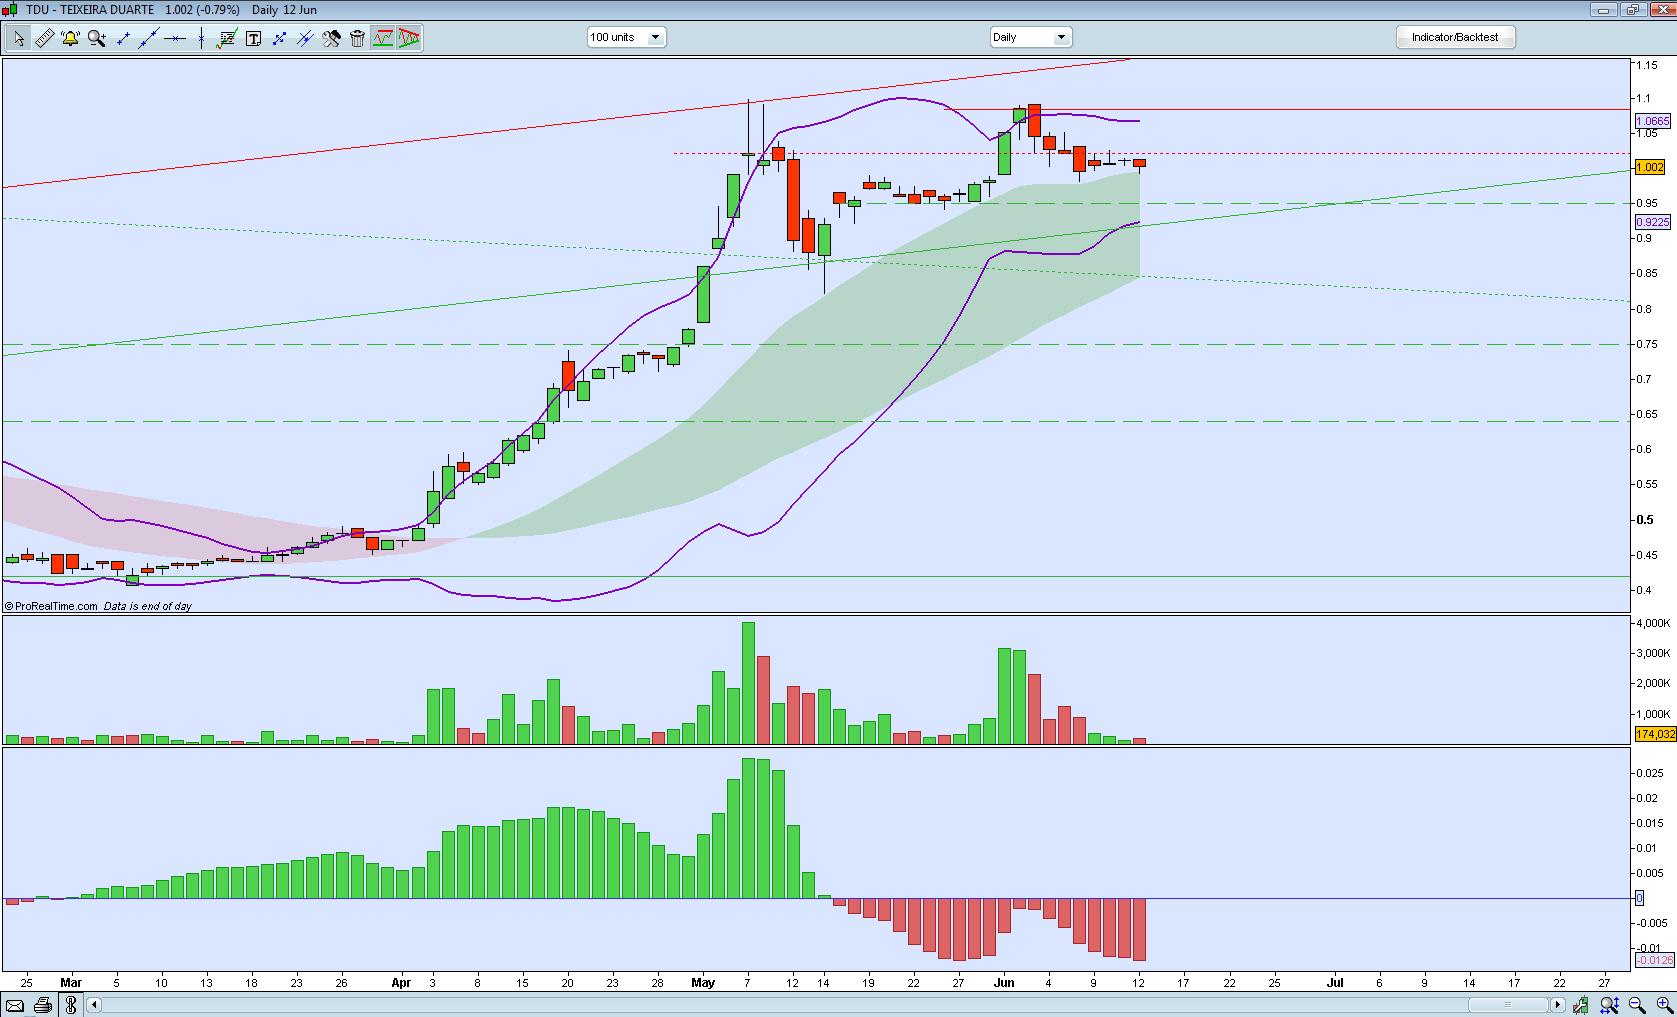Image resolution: width=1677 pixels, height=1017 pixels.
Task: Select the ruler measuring tool
Action: pos(44,38)
